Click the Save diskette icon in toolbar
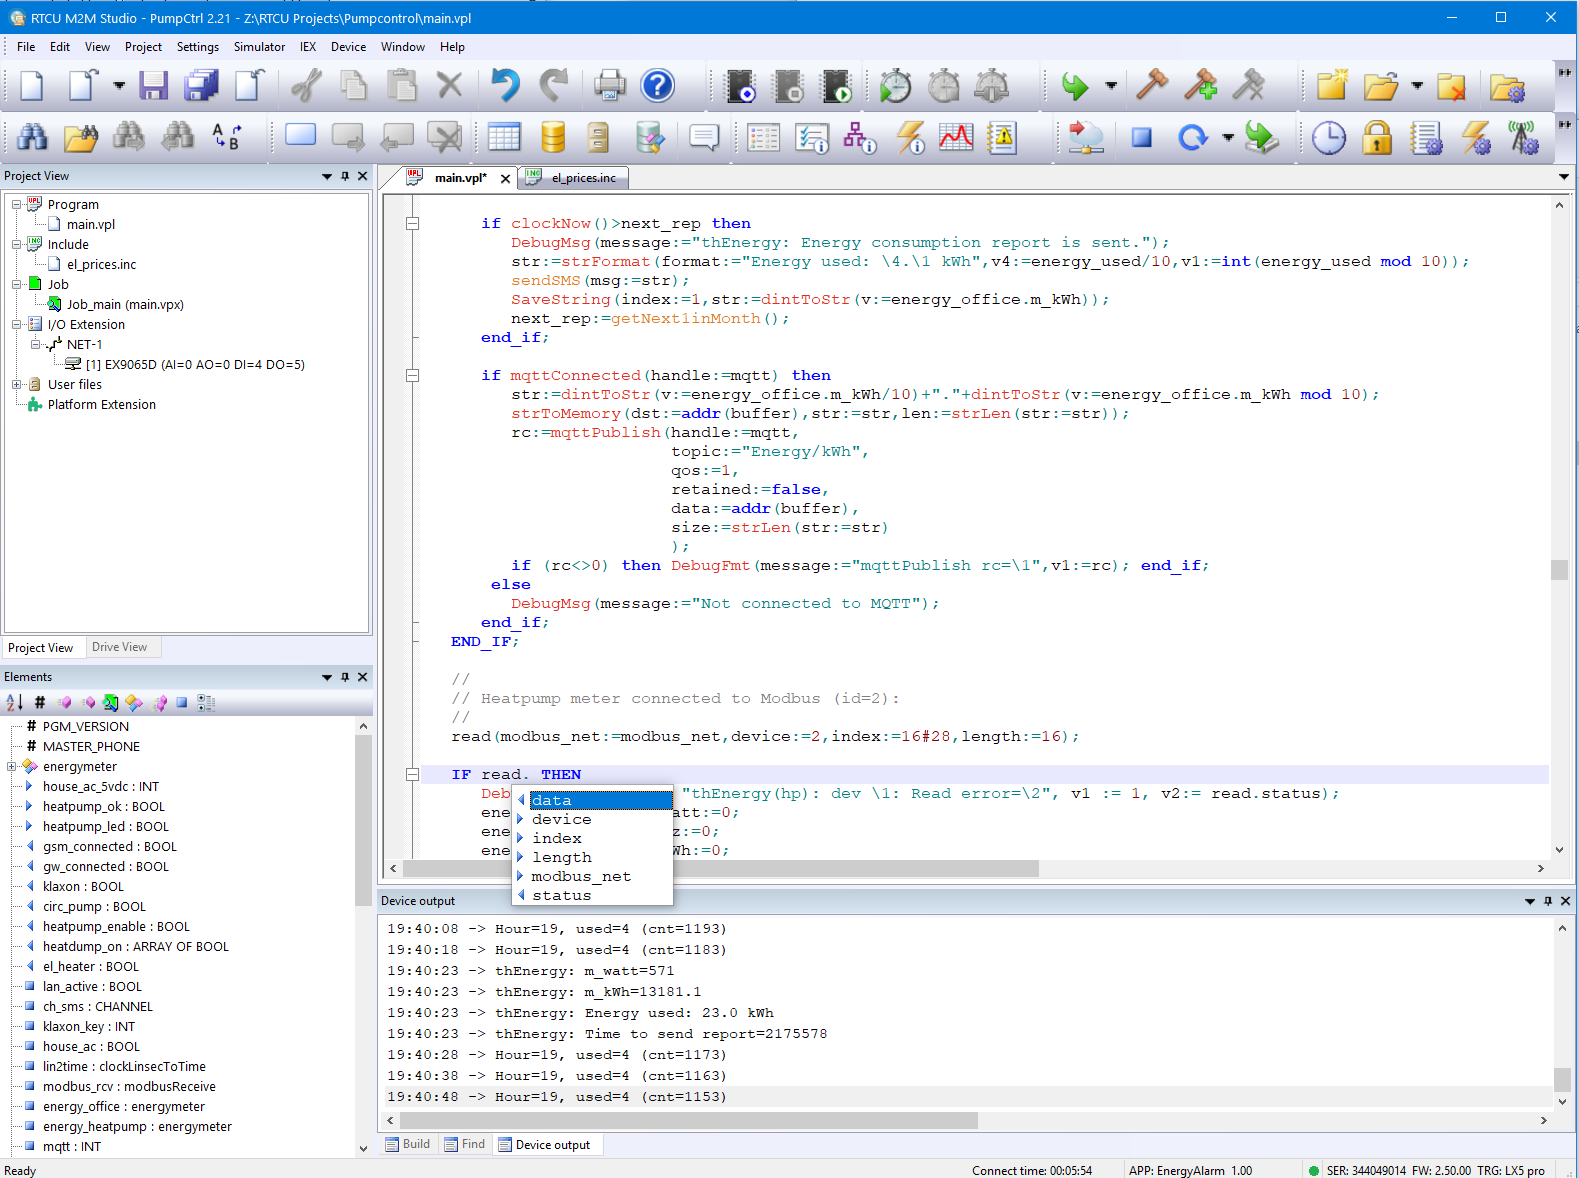Image resolution: width=1579 pixels, height=1178 pixels. [153, 86]
